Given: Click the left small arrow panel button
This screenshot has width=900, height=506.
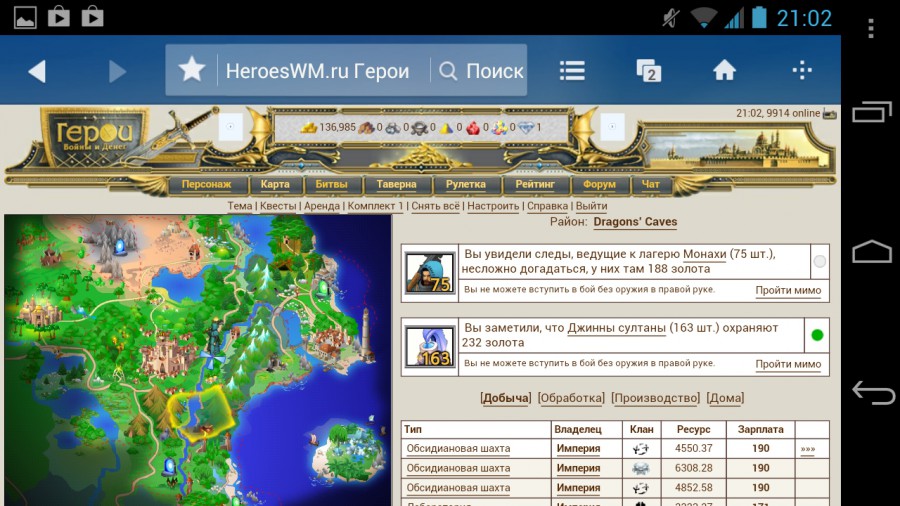Looking at the screenshot, I should [x=230, y=127].
